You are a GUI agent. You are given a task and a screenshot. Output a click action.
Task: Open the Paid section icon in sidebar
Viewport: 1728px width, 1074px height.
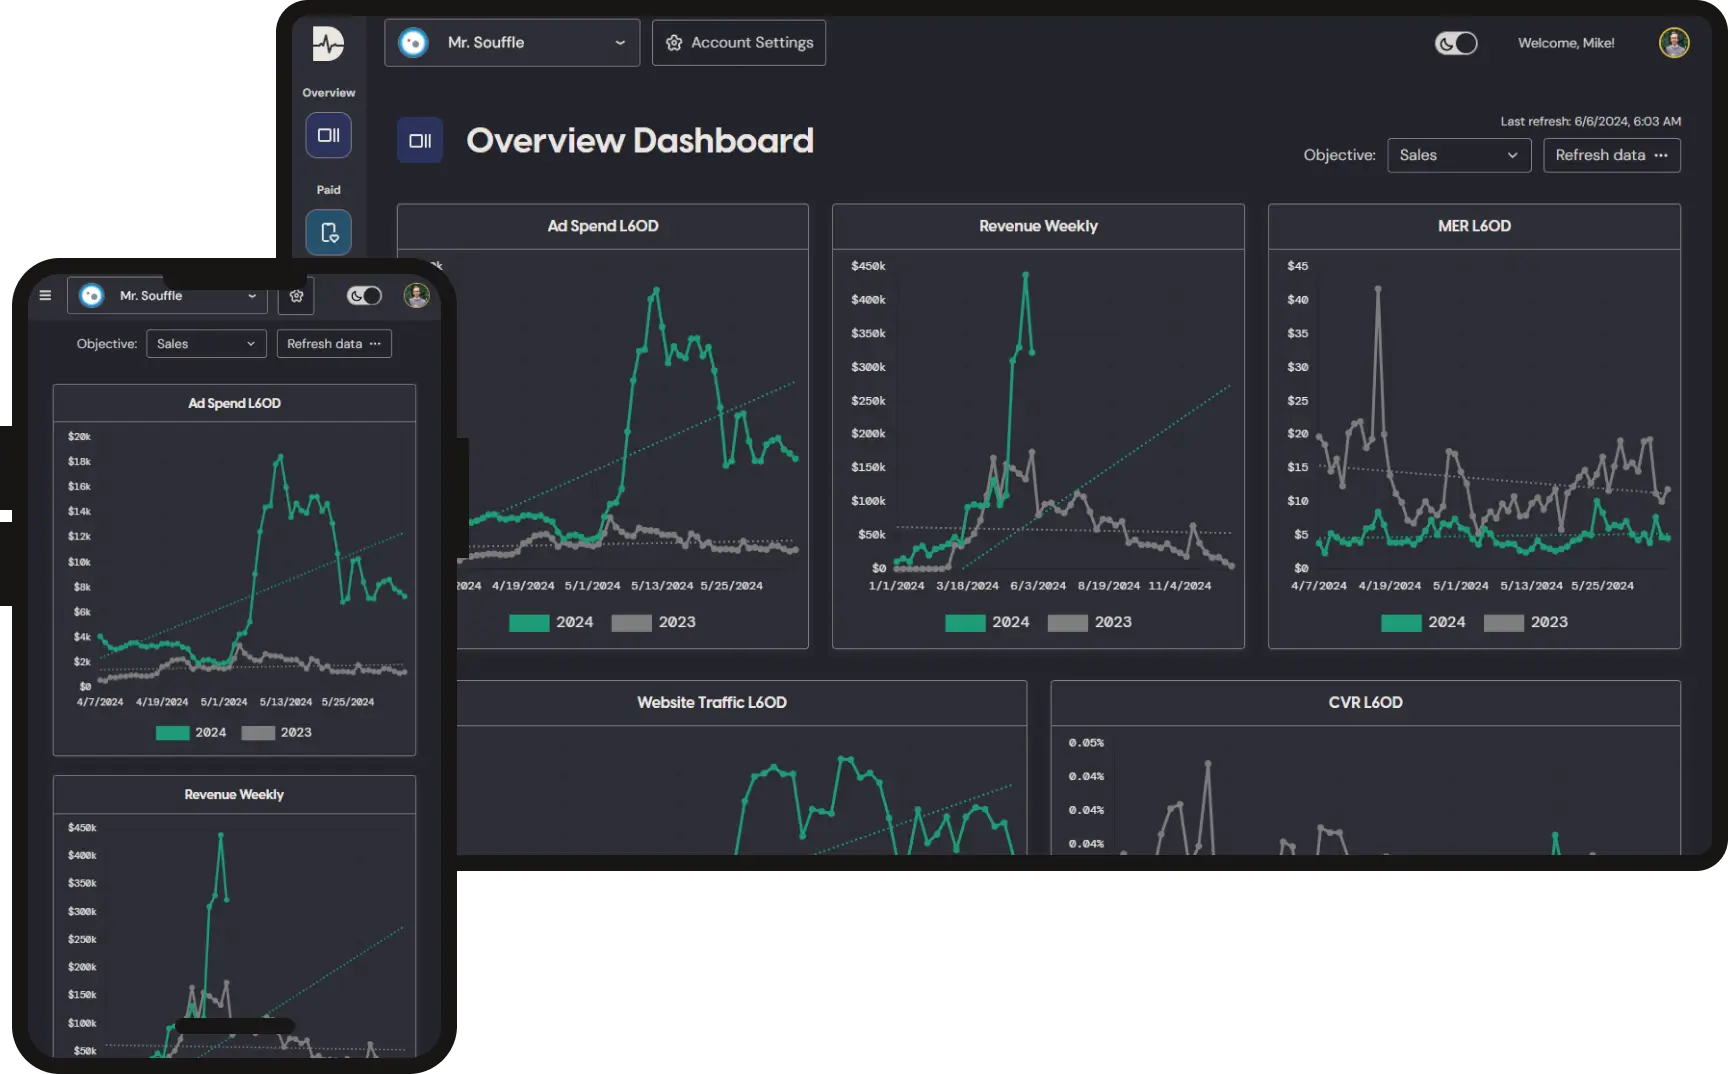pyautogui.click(x=328, y=233)
